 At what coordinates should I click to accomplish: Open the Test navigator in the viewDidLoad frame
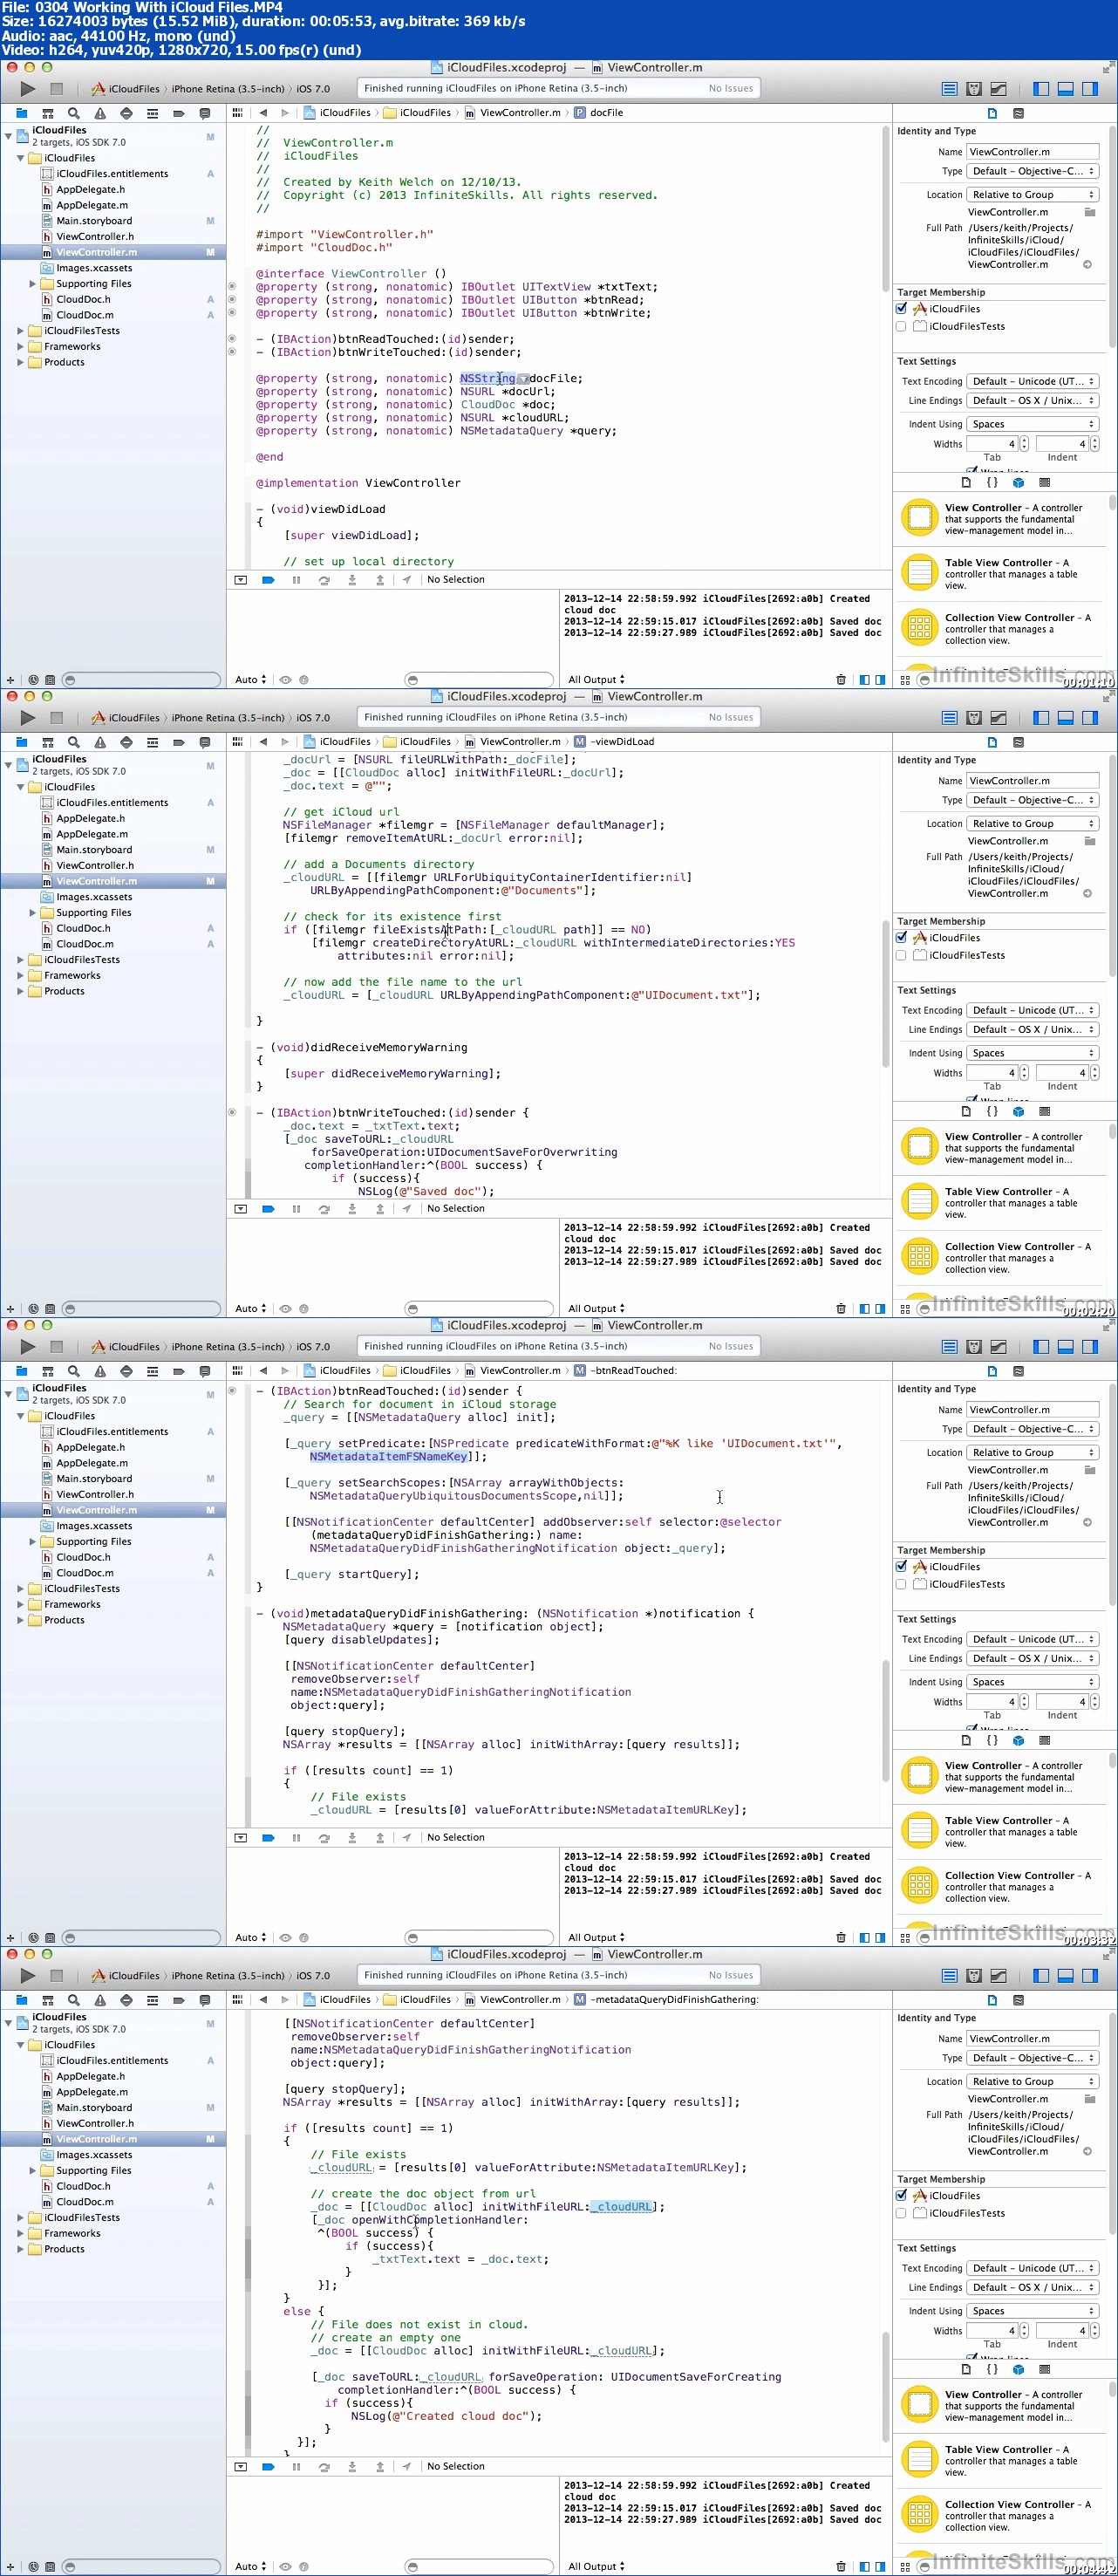[126, 742]
